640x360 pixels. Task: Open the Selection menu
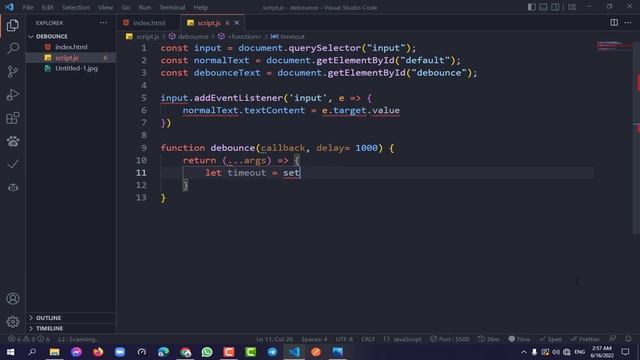click(76, 7)
